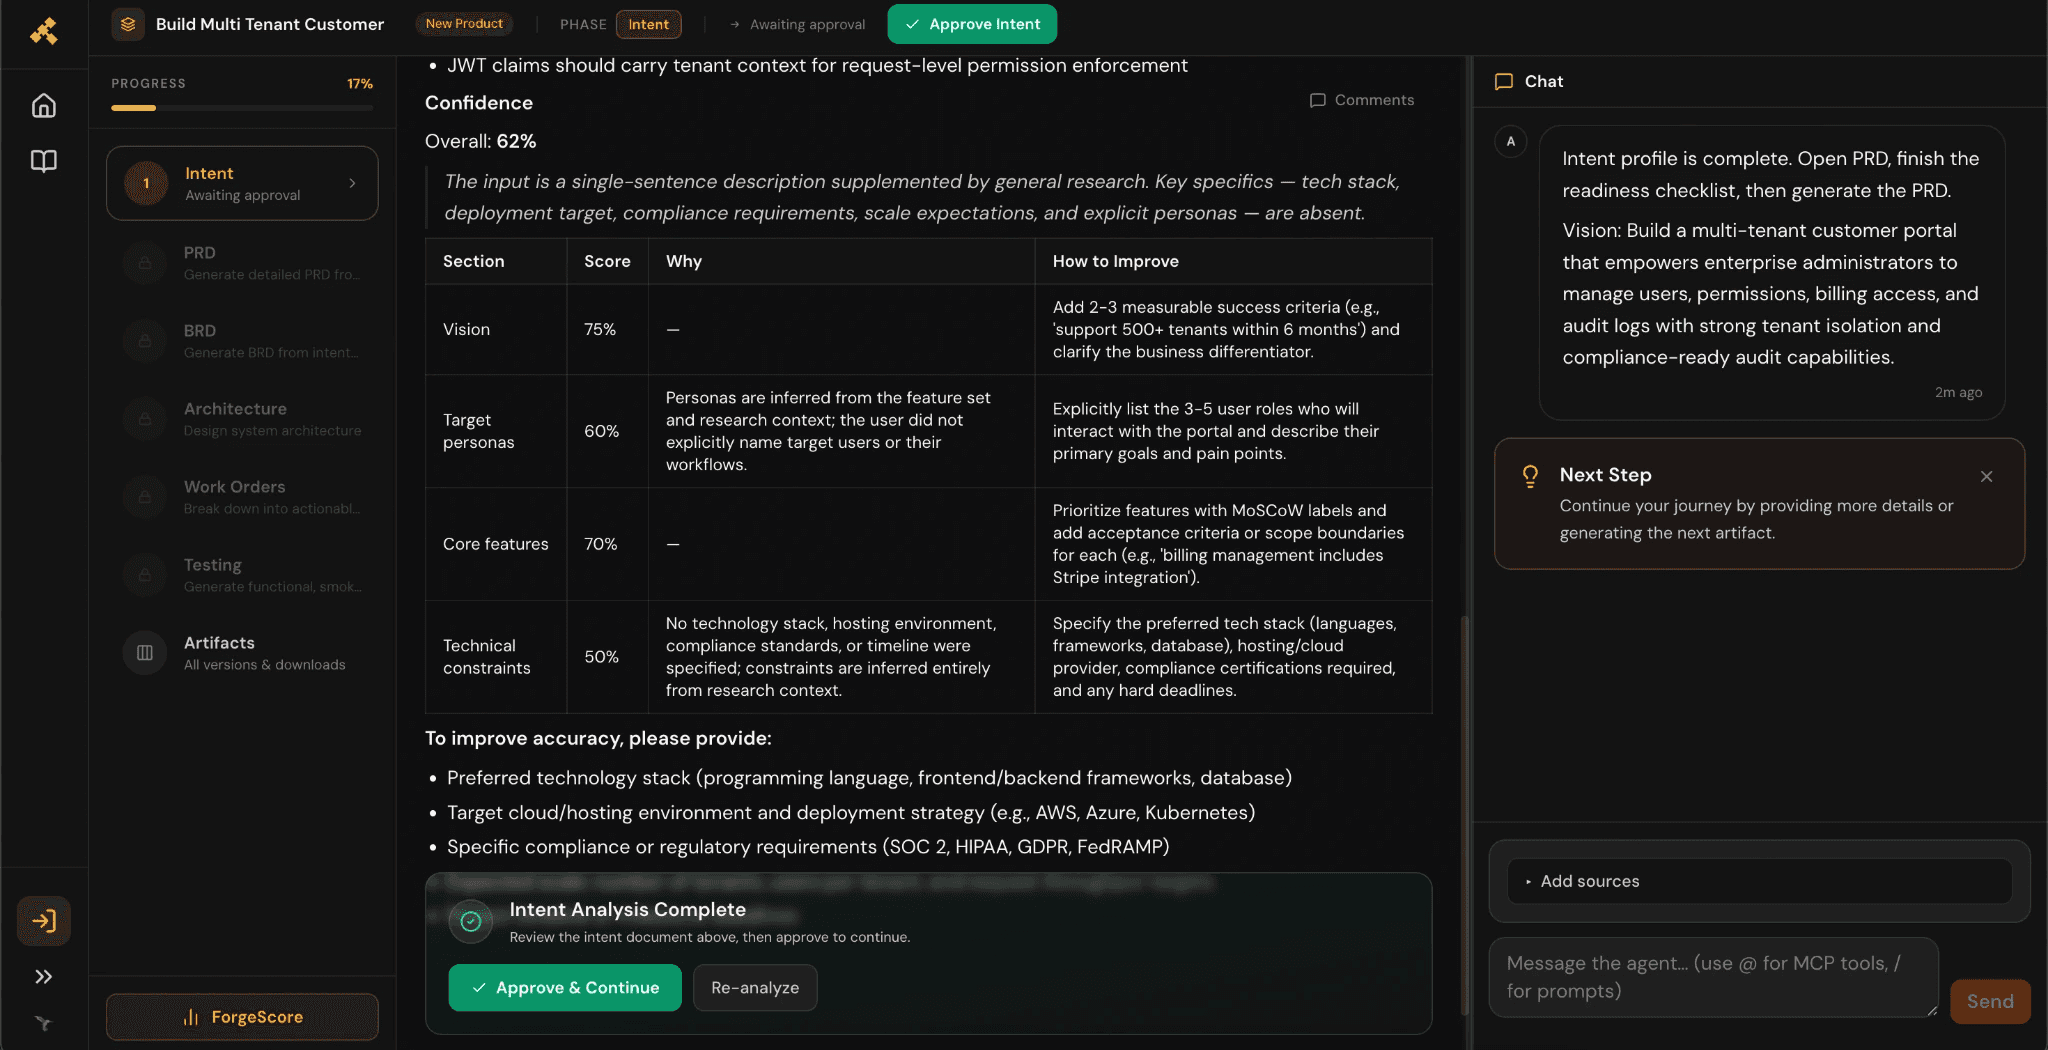The width and height of the screenshot is (2048, 1050).
Task: Click the app logo icon in the top-left corner
Action: pyautogui.click(x=43, y=31)
